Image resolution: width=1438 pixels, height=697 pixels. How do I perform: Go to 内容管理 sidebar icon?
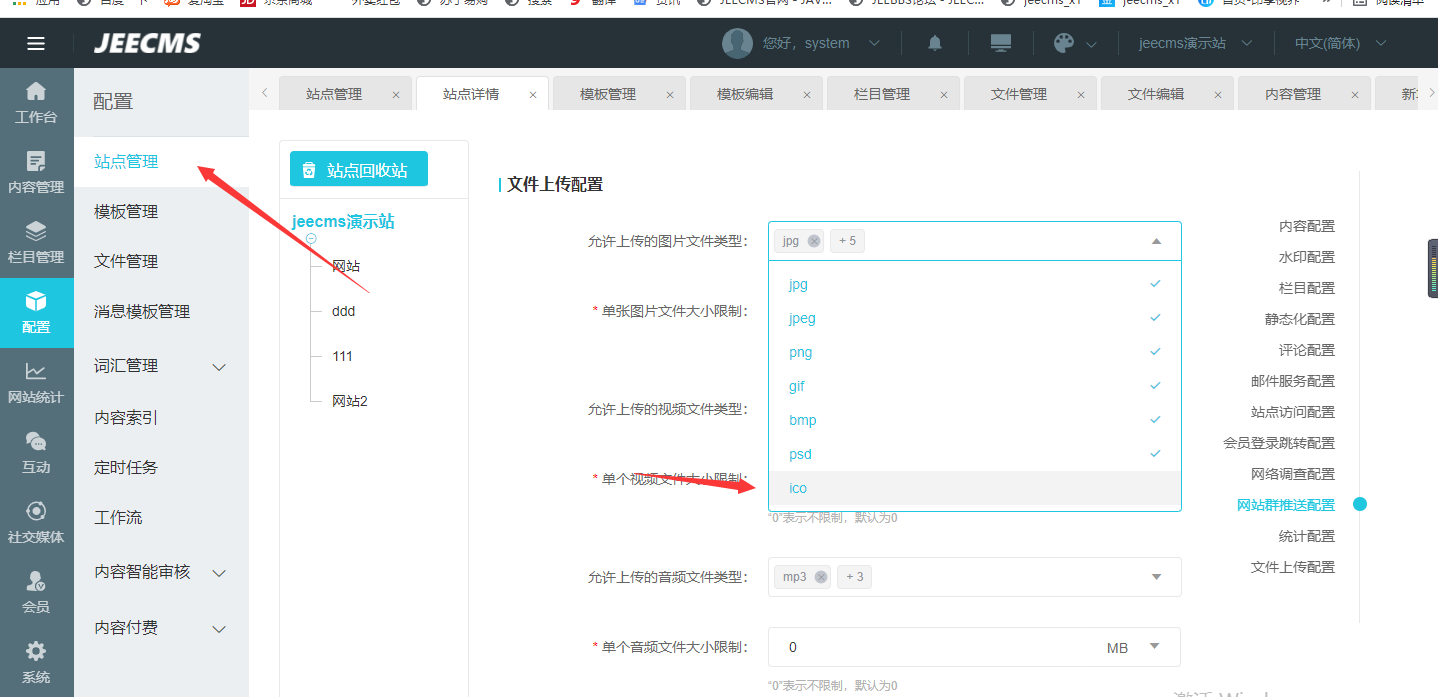pos(36,173)
